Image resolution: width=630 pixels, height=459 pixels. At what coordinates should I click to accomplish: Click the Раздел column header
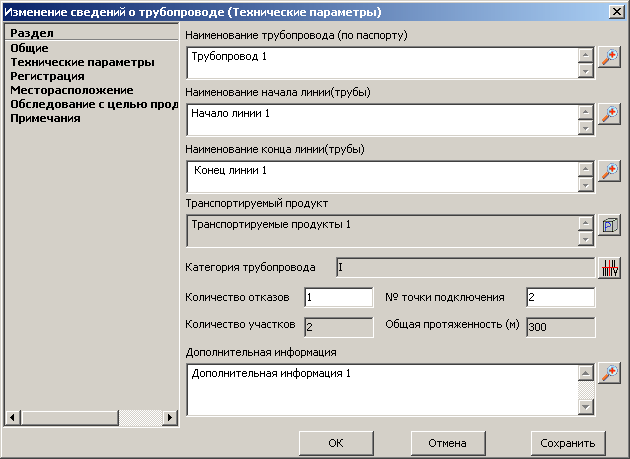pyautogui.click(x=92, y=33)
